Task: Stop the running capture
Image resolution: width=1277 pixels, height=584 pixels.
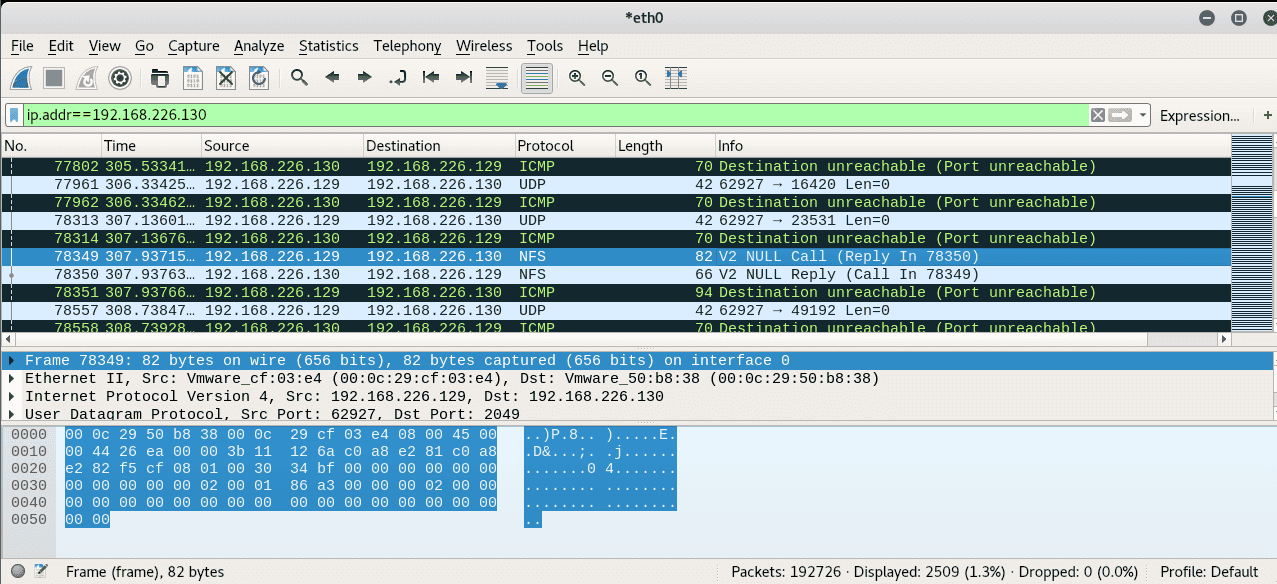Action: (51, 78)
